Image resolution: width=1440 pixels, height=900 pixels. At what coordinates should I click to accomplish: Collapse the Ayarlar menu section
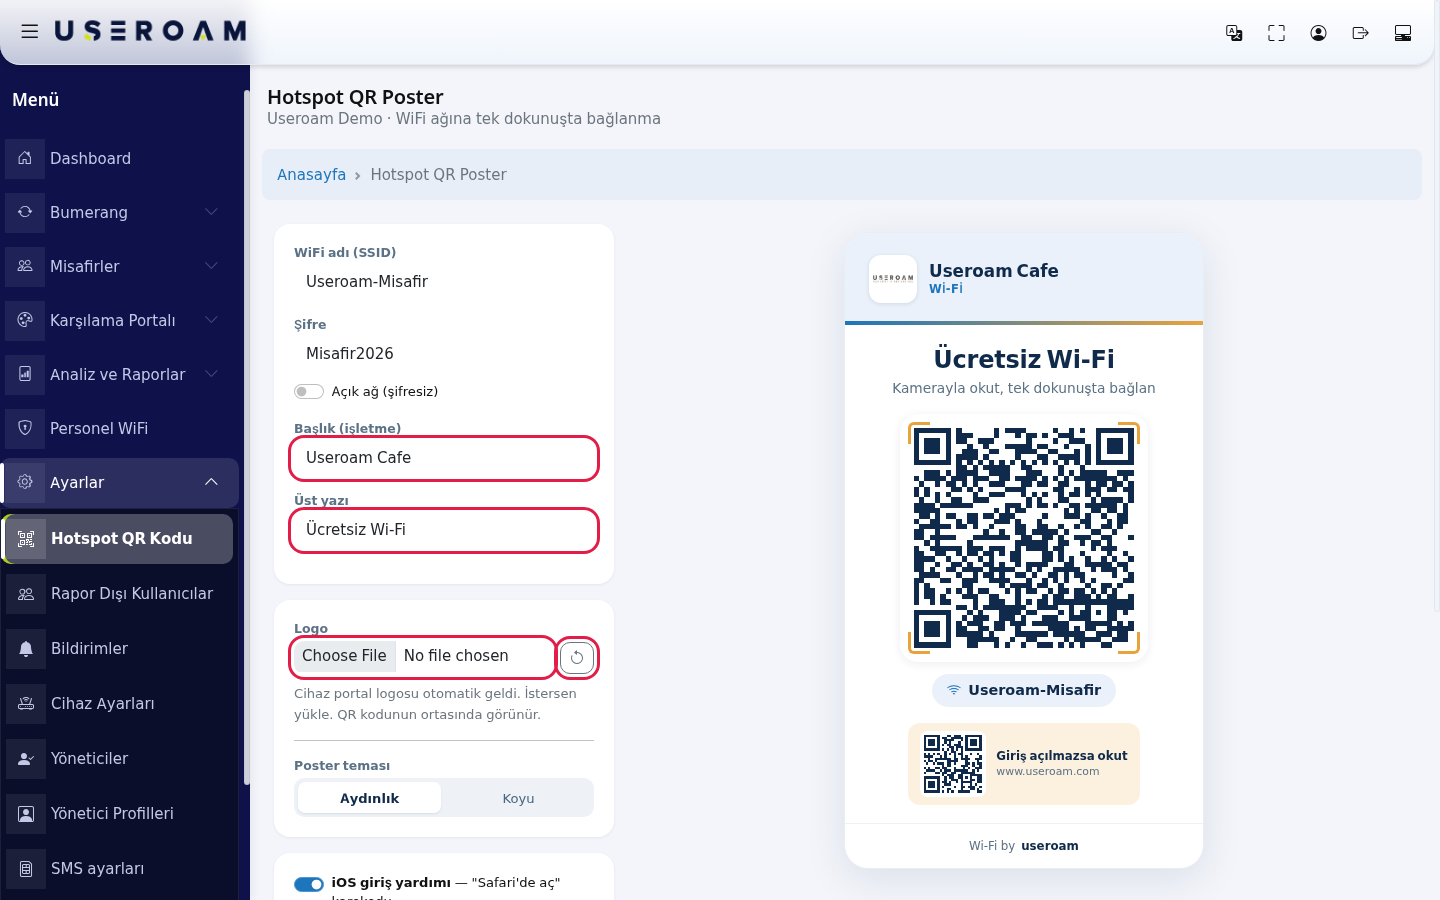point(120,482)
